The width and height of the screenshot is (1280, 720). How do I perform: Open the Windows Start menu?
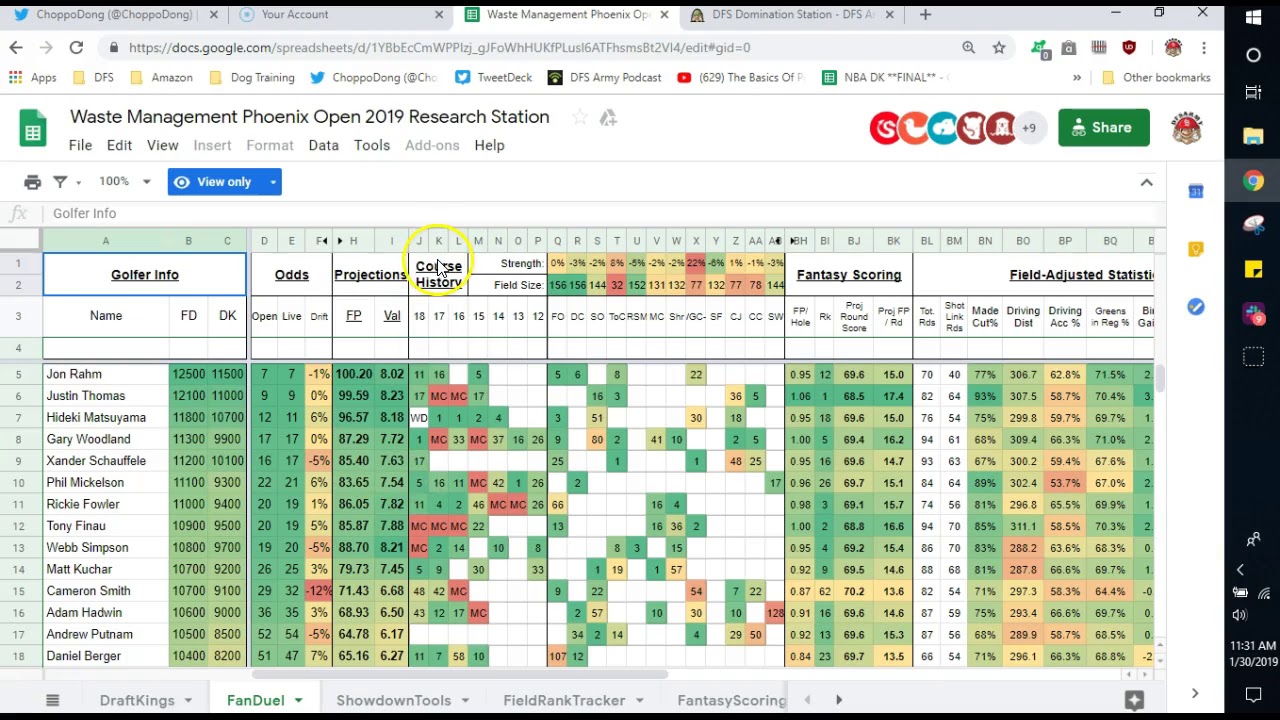click(1253, 17)
